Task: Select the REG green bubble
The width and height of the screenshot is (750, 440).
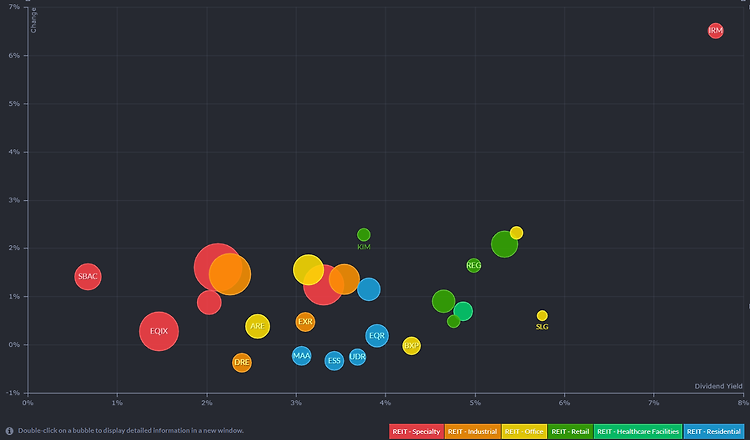Action: [x=474, y=265]
